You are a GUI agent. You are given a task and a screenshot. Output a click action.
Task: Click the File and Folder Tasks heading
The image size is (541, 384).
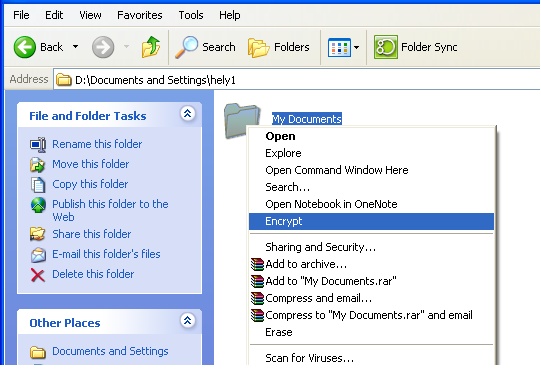[x=88, y=116]
